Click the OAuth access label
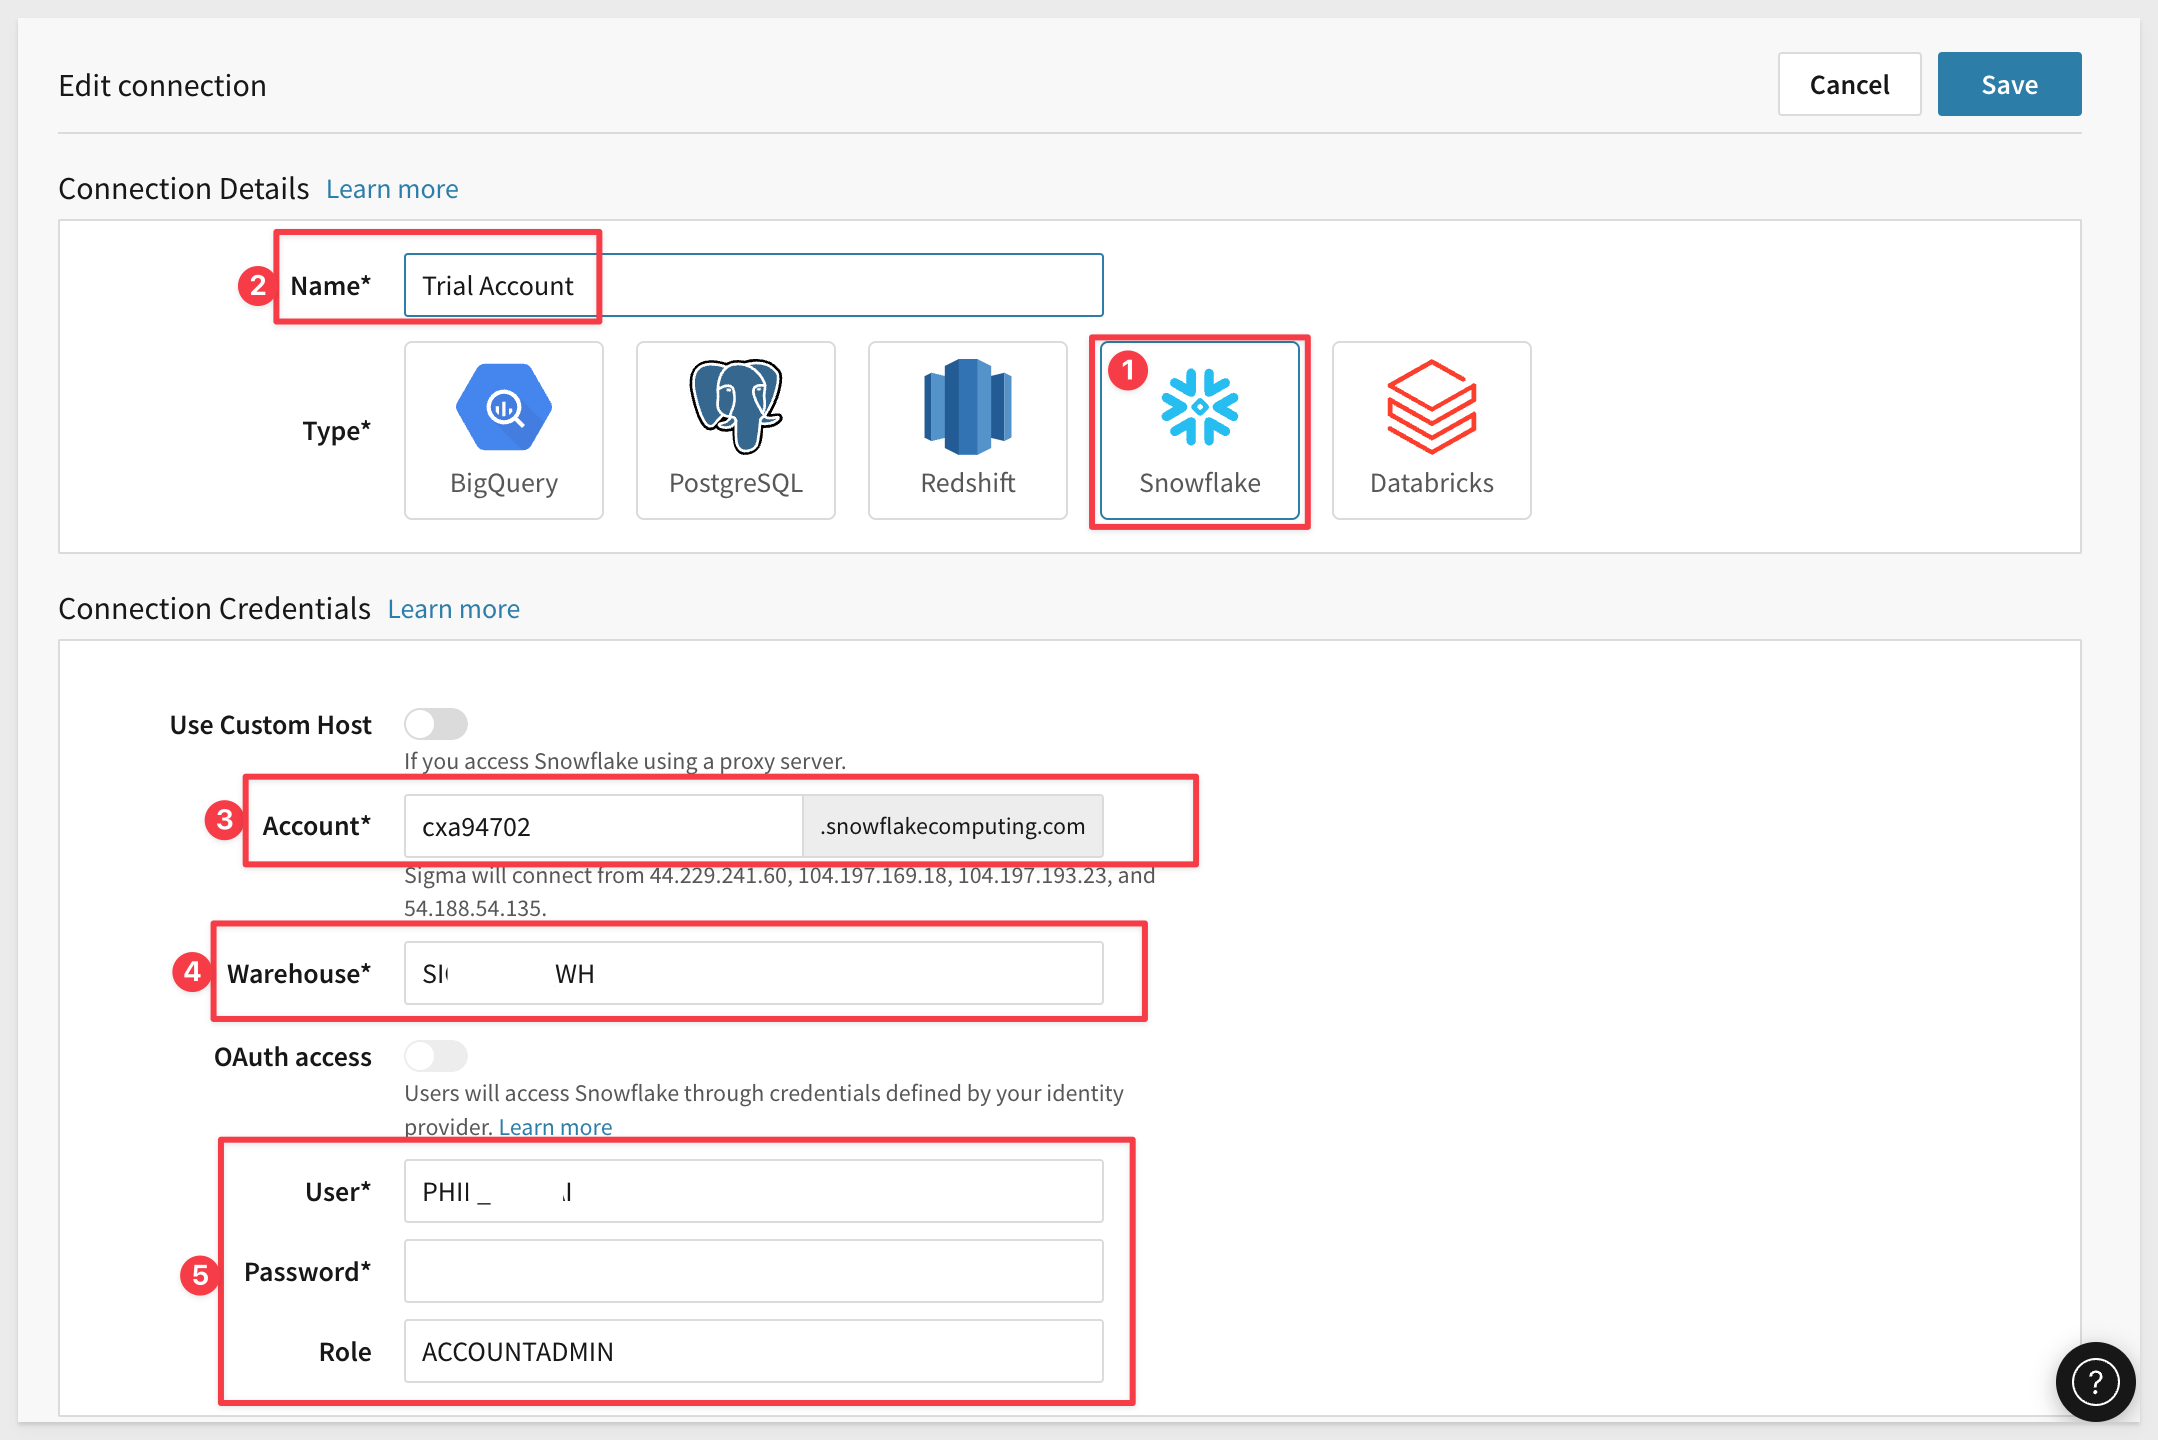Viewport: 2158px width, 1440px height. click(x=293, y=1056)
